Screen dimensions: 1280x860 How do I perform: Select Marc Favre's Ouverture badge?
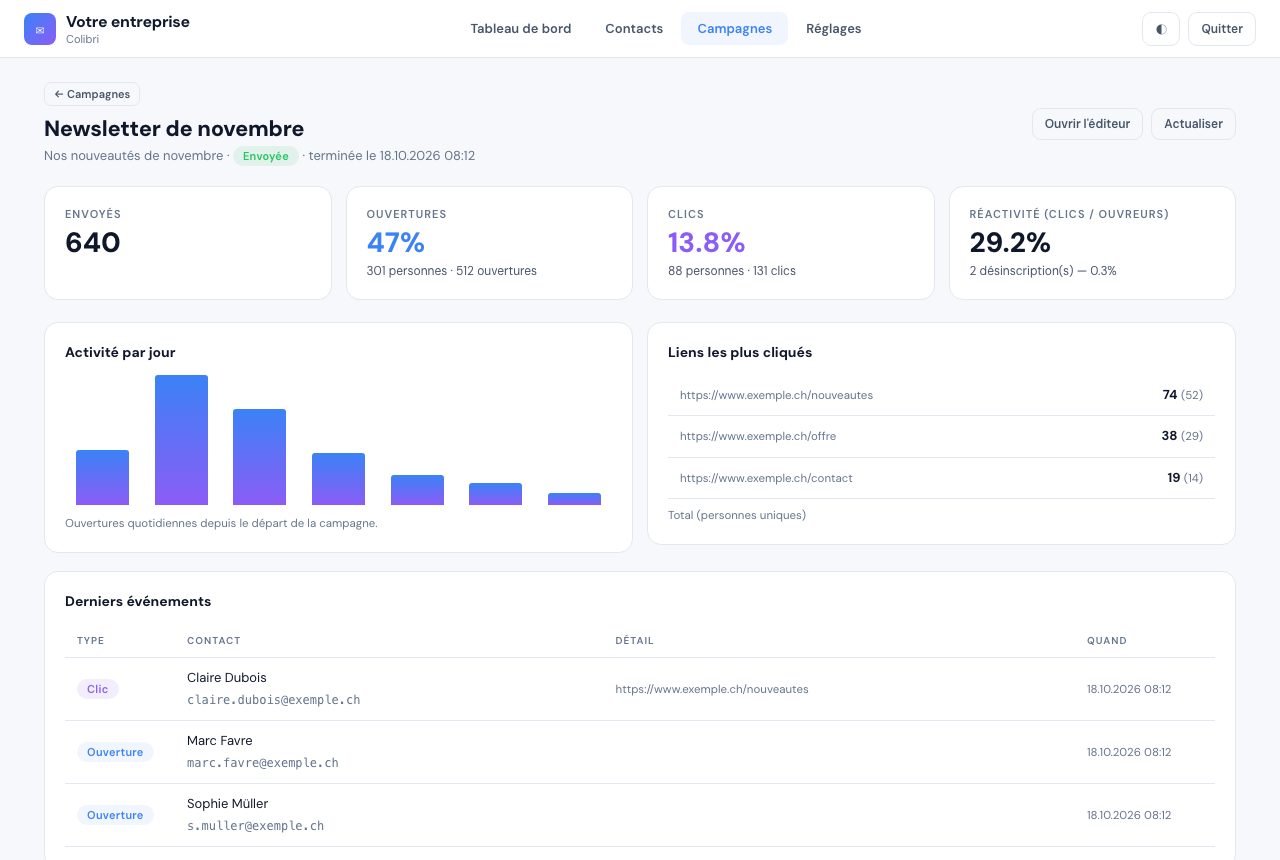[115, 752]
